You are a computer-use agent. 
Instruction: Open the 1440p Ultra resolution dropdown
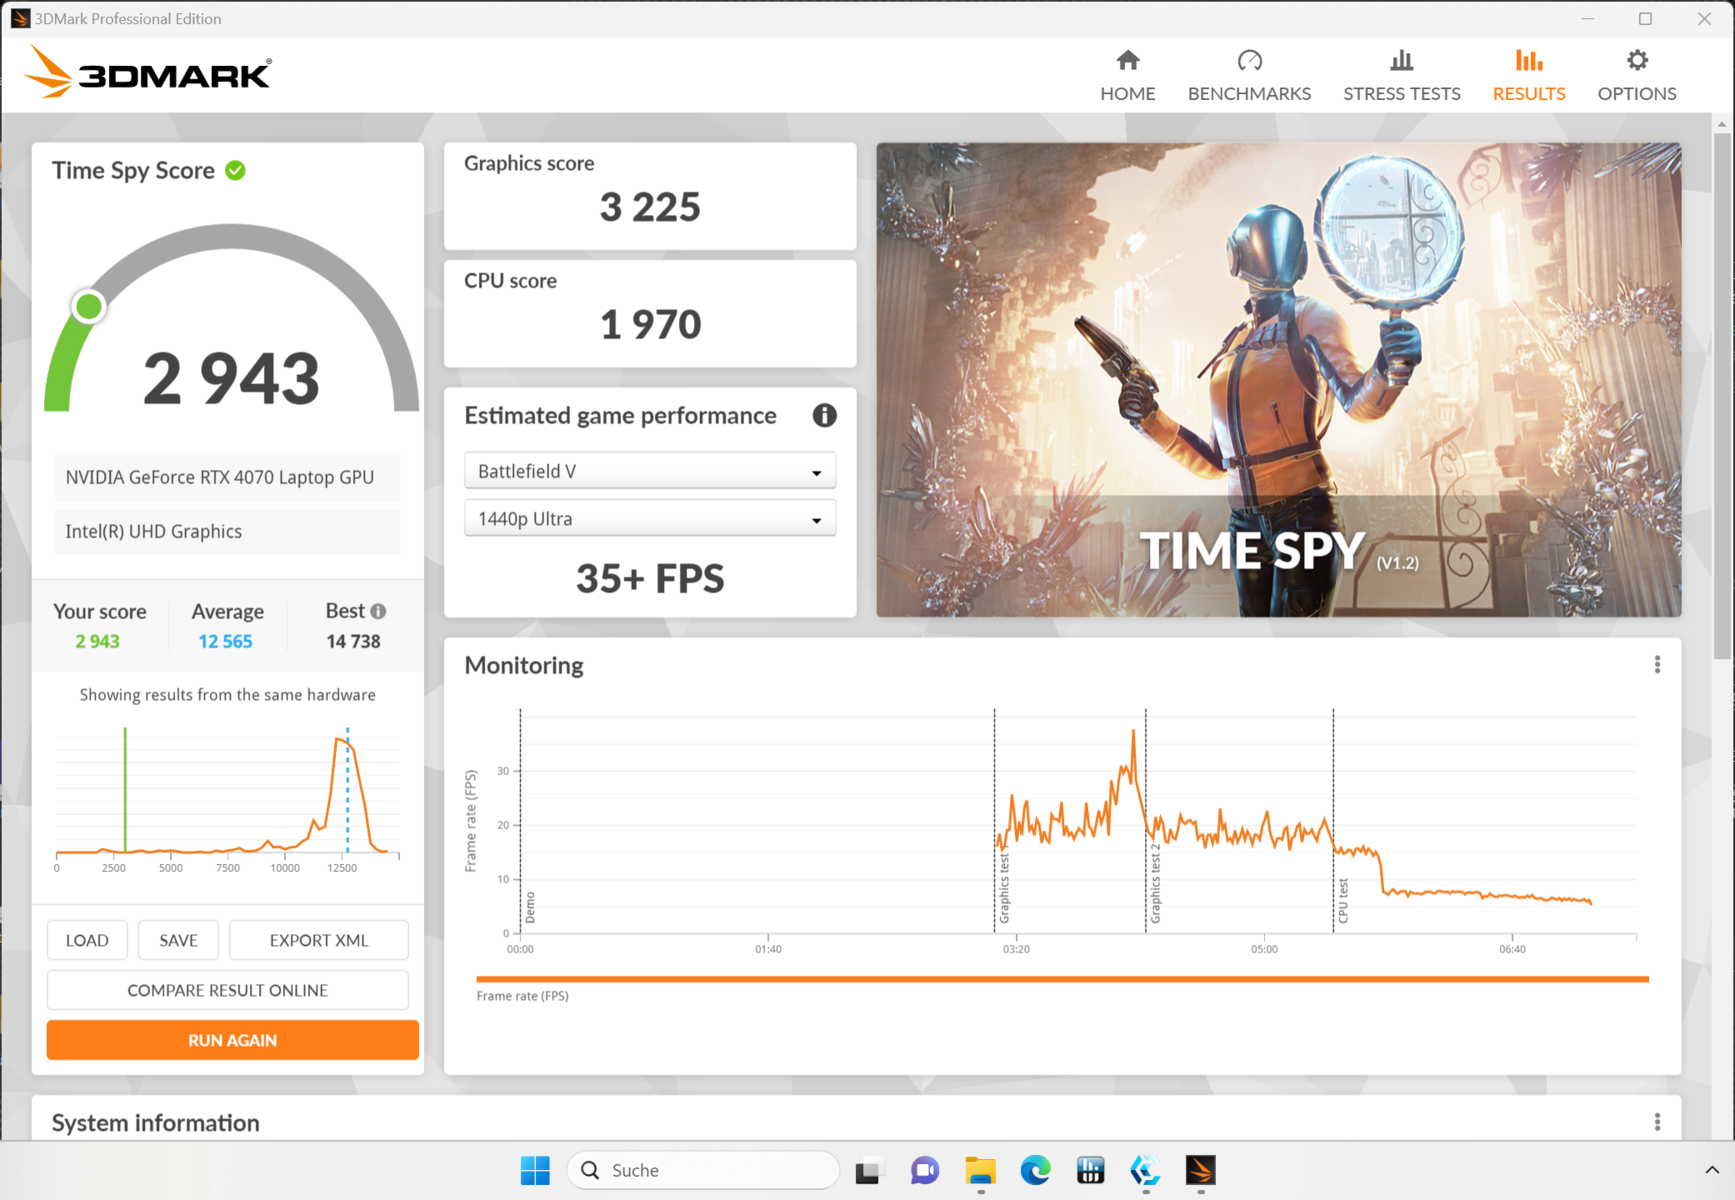(650, 519)
